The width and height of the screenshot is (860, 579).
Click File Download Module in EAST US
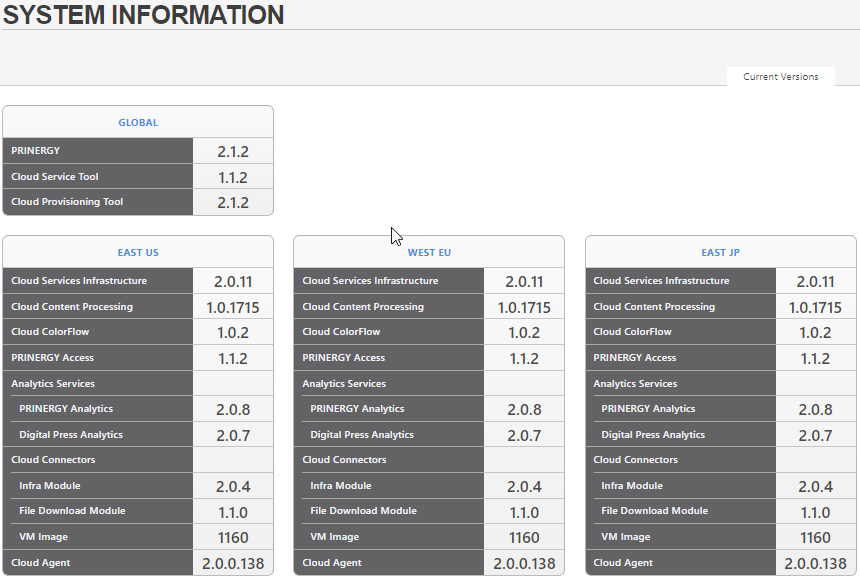click(72, 510)
